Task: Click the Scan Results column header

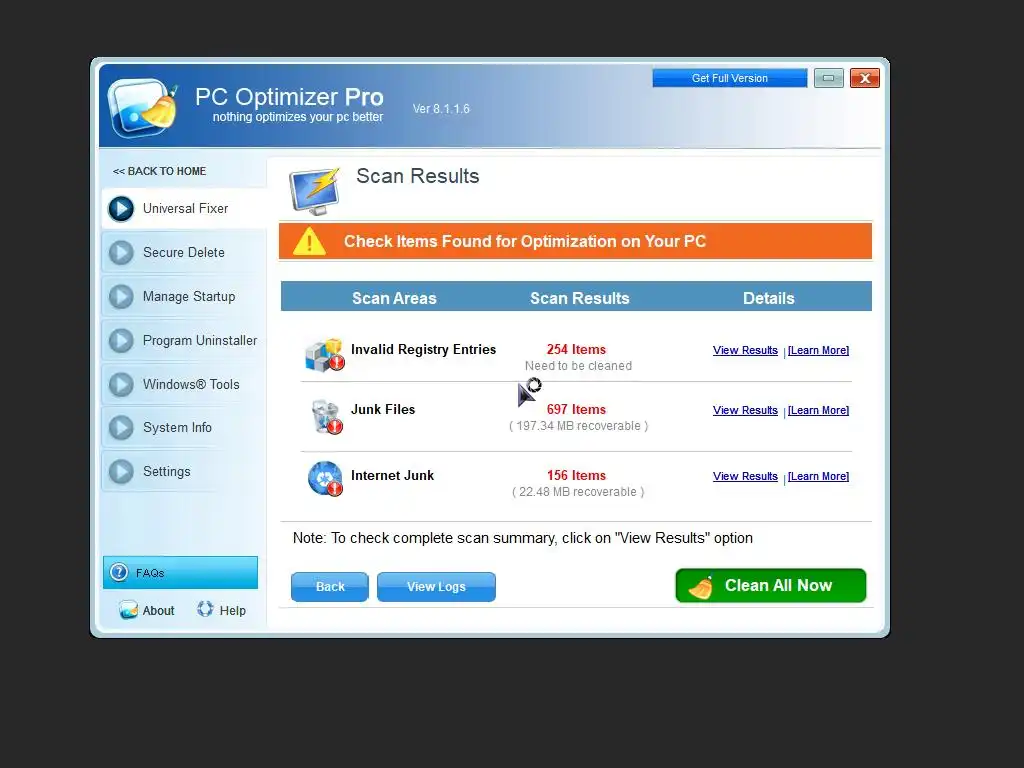Action: click(579, 298)
